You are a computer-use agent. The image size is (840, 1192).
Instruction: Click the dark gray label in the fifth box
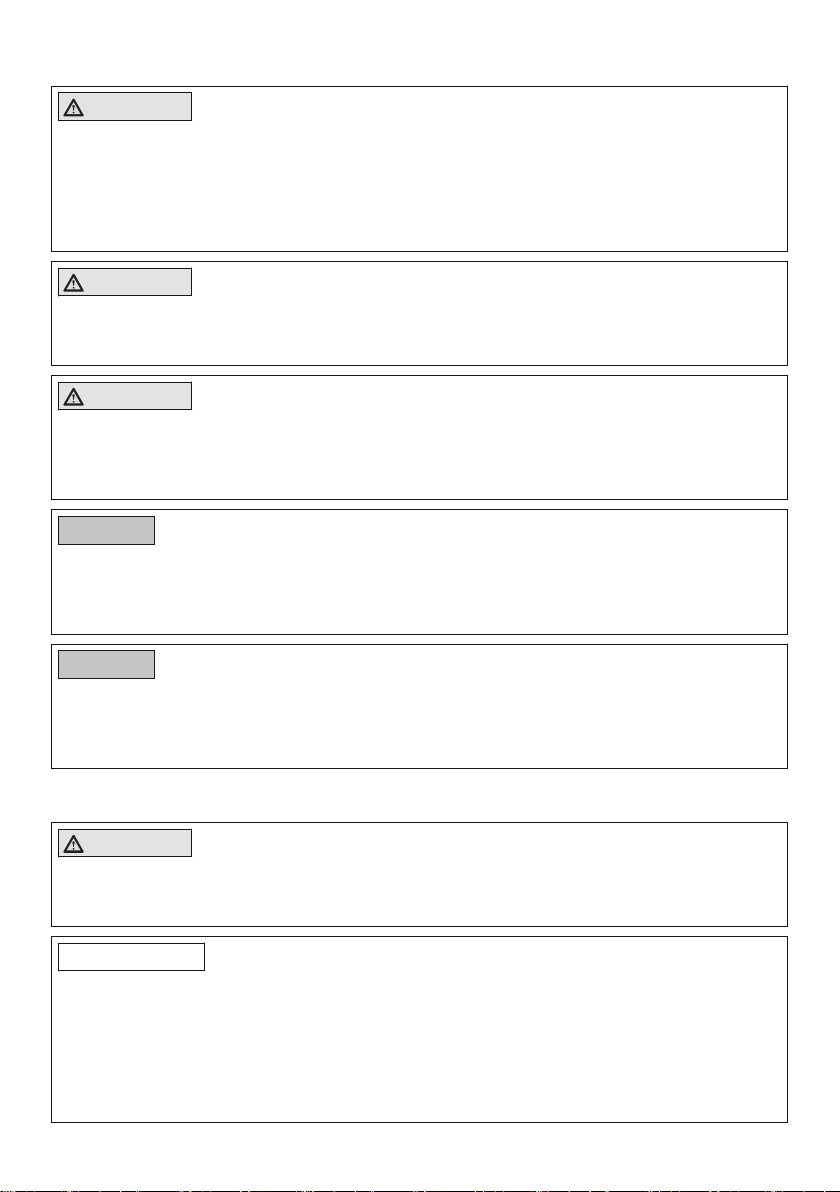pos(106,664)
